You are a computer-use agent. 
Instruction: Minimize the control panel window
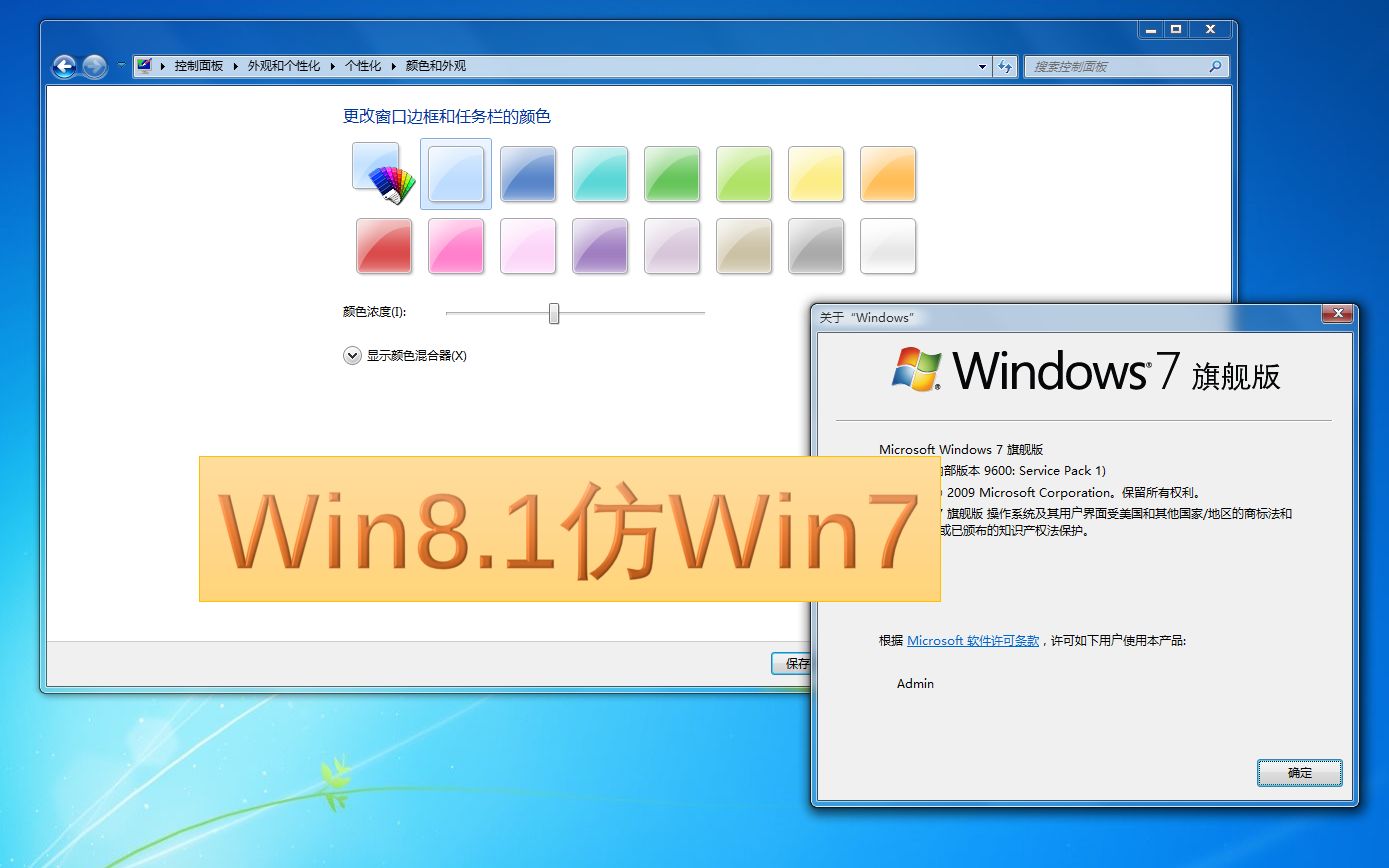coord(1151,30)
